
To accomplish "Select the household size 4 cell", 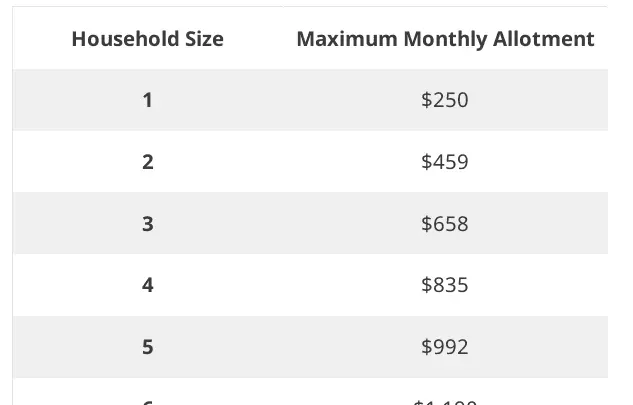I will pos(147,285).
